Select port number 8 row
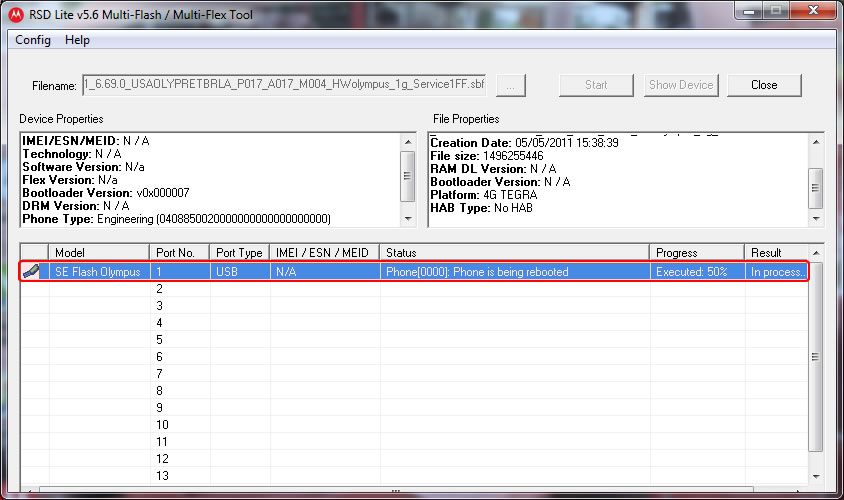 (x=414, y=391)
